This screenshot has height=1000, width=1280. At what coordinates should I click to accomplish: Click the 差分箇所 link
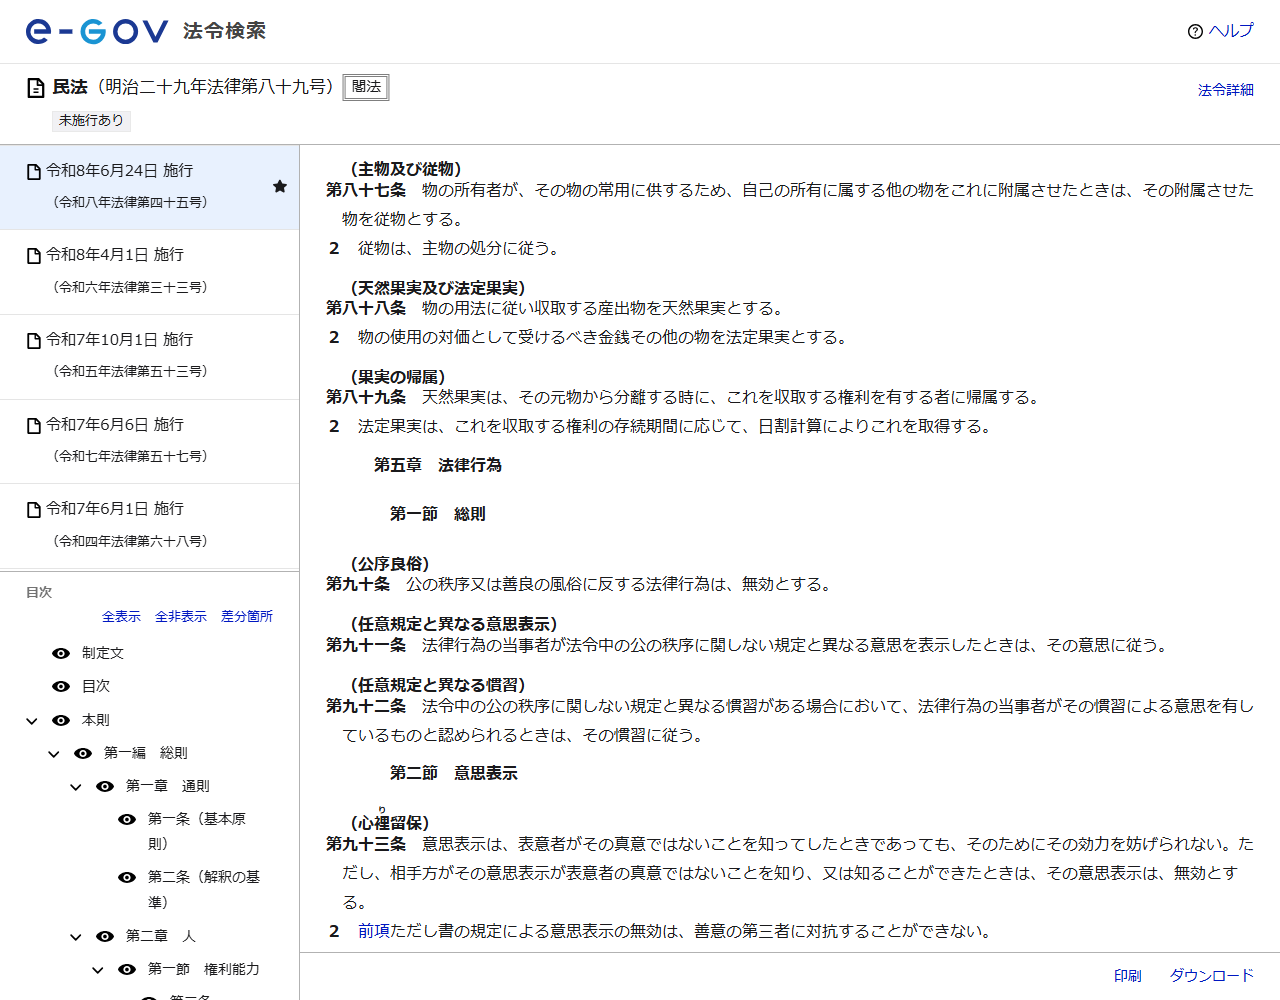(x=247, y=617)
